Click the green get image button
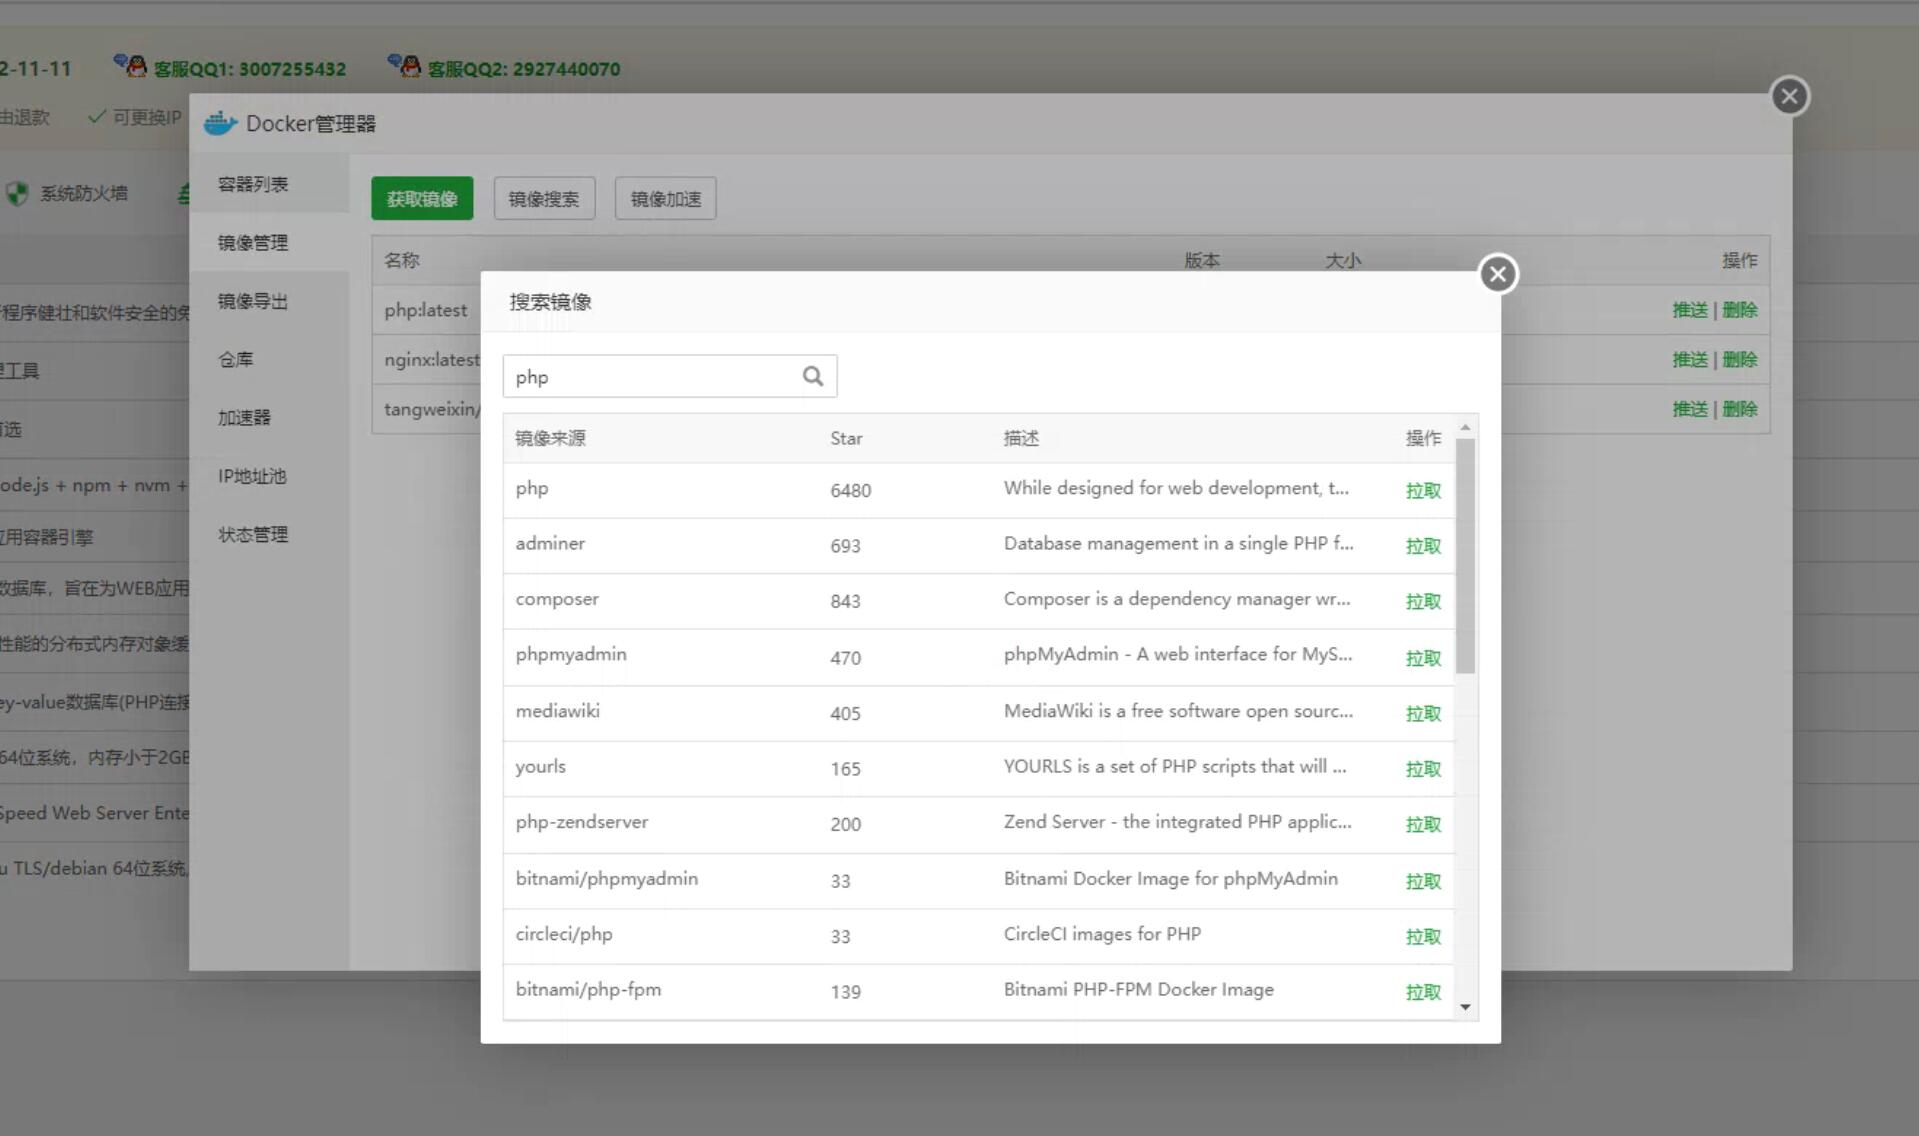 coord(422,198)
